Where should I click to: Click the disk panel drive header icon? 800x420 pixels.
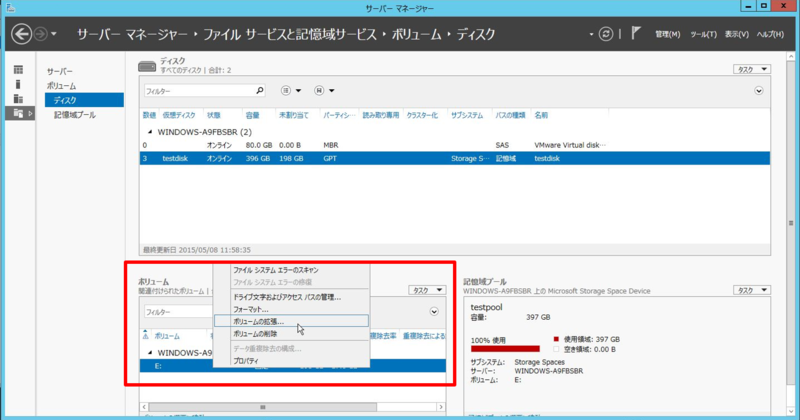pos(147,66)
